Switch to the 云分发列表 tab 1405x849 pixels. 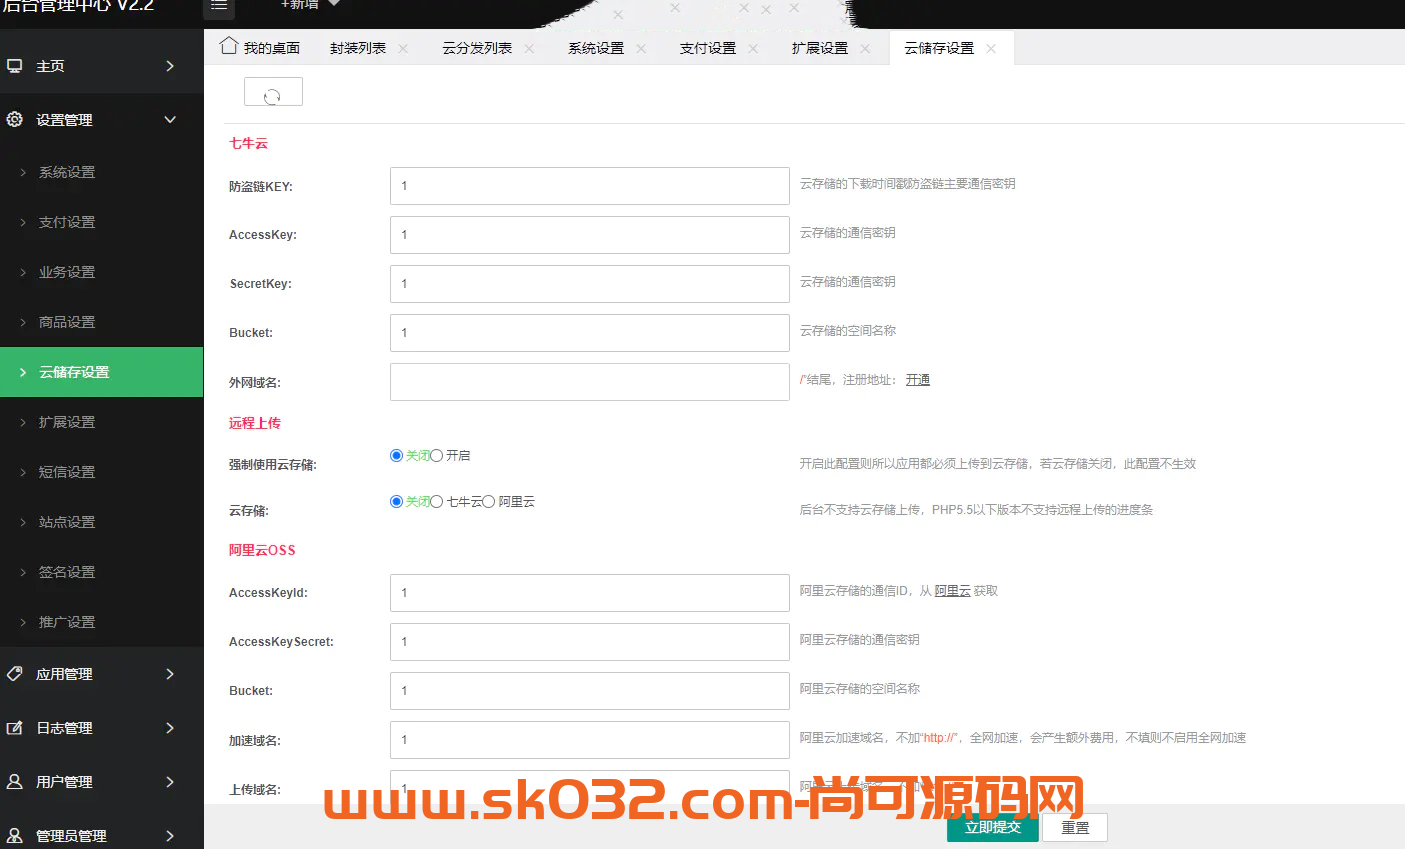tap(477, 48)
